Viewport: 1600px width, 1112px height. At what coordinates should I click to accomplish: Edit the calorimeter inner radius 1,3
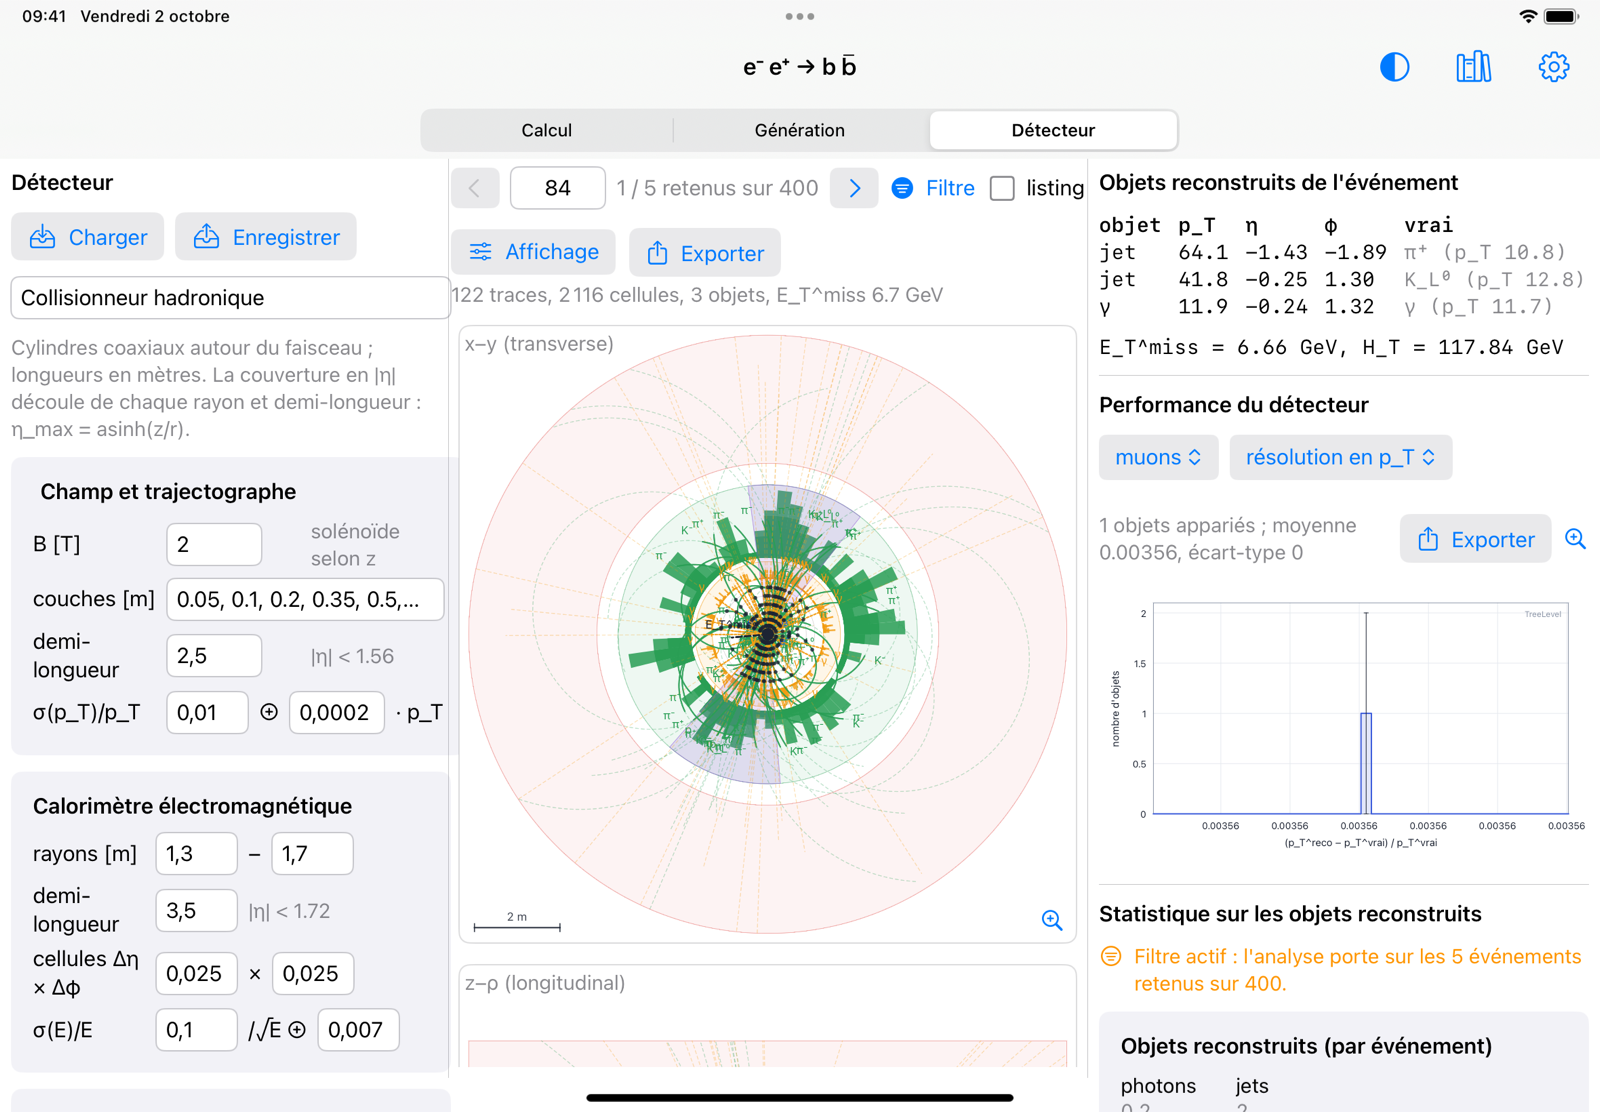(197, 854)
